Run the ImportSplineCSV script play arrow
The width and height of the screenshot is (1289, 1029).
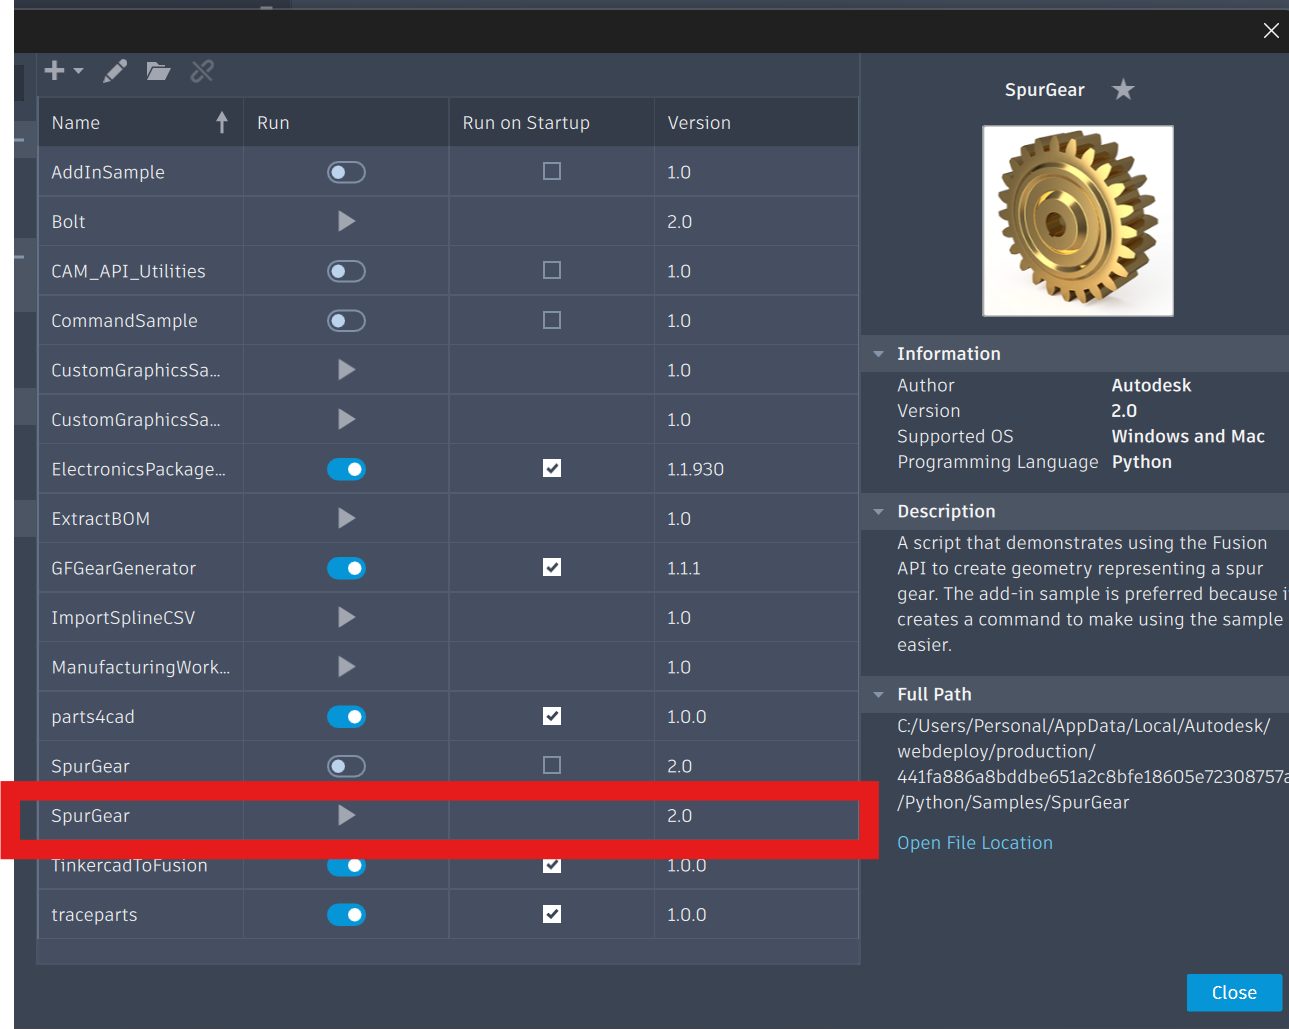[x=346, y=617]
